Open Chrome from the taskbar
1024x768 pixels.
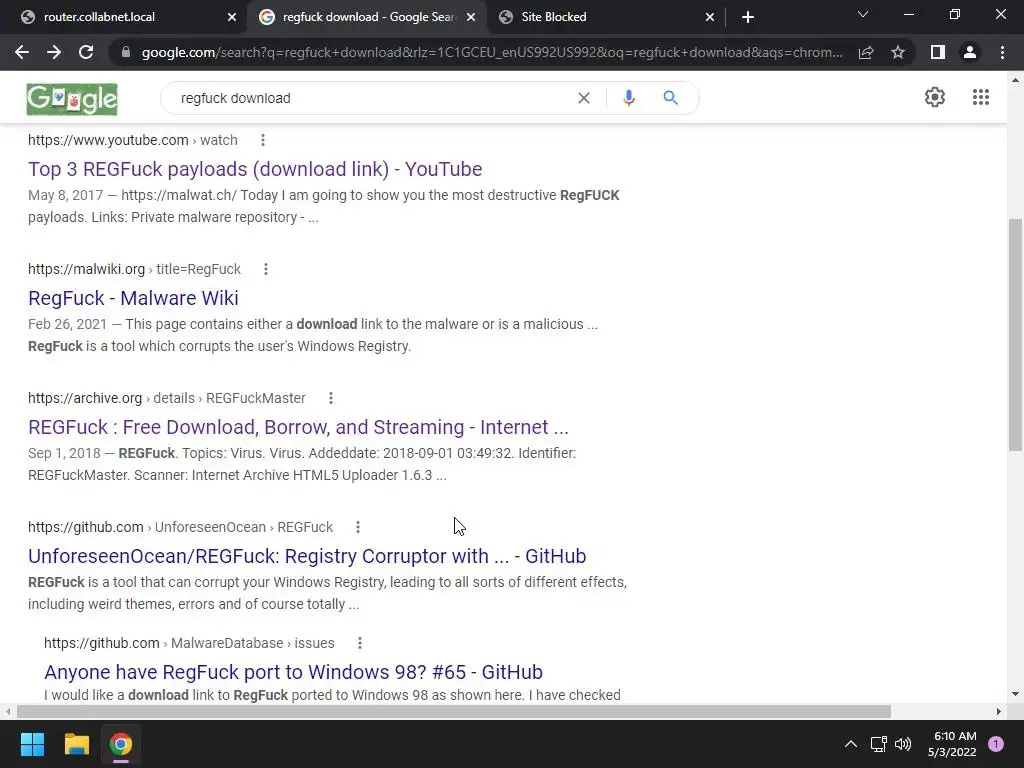(121, 744)
